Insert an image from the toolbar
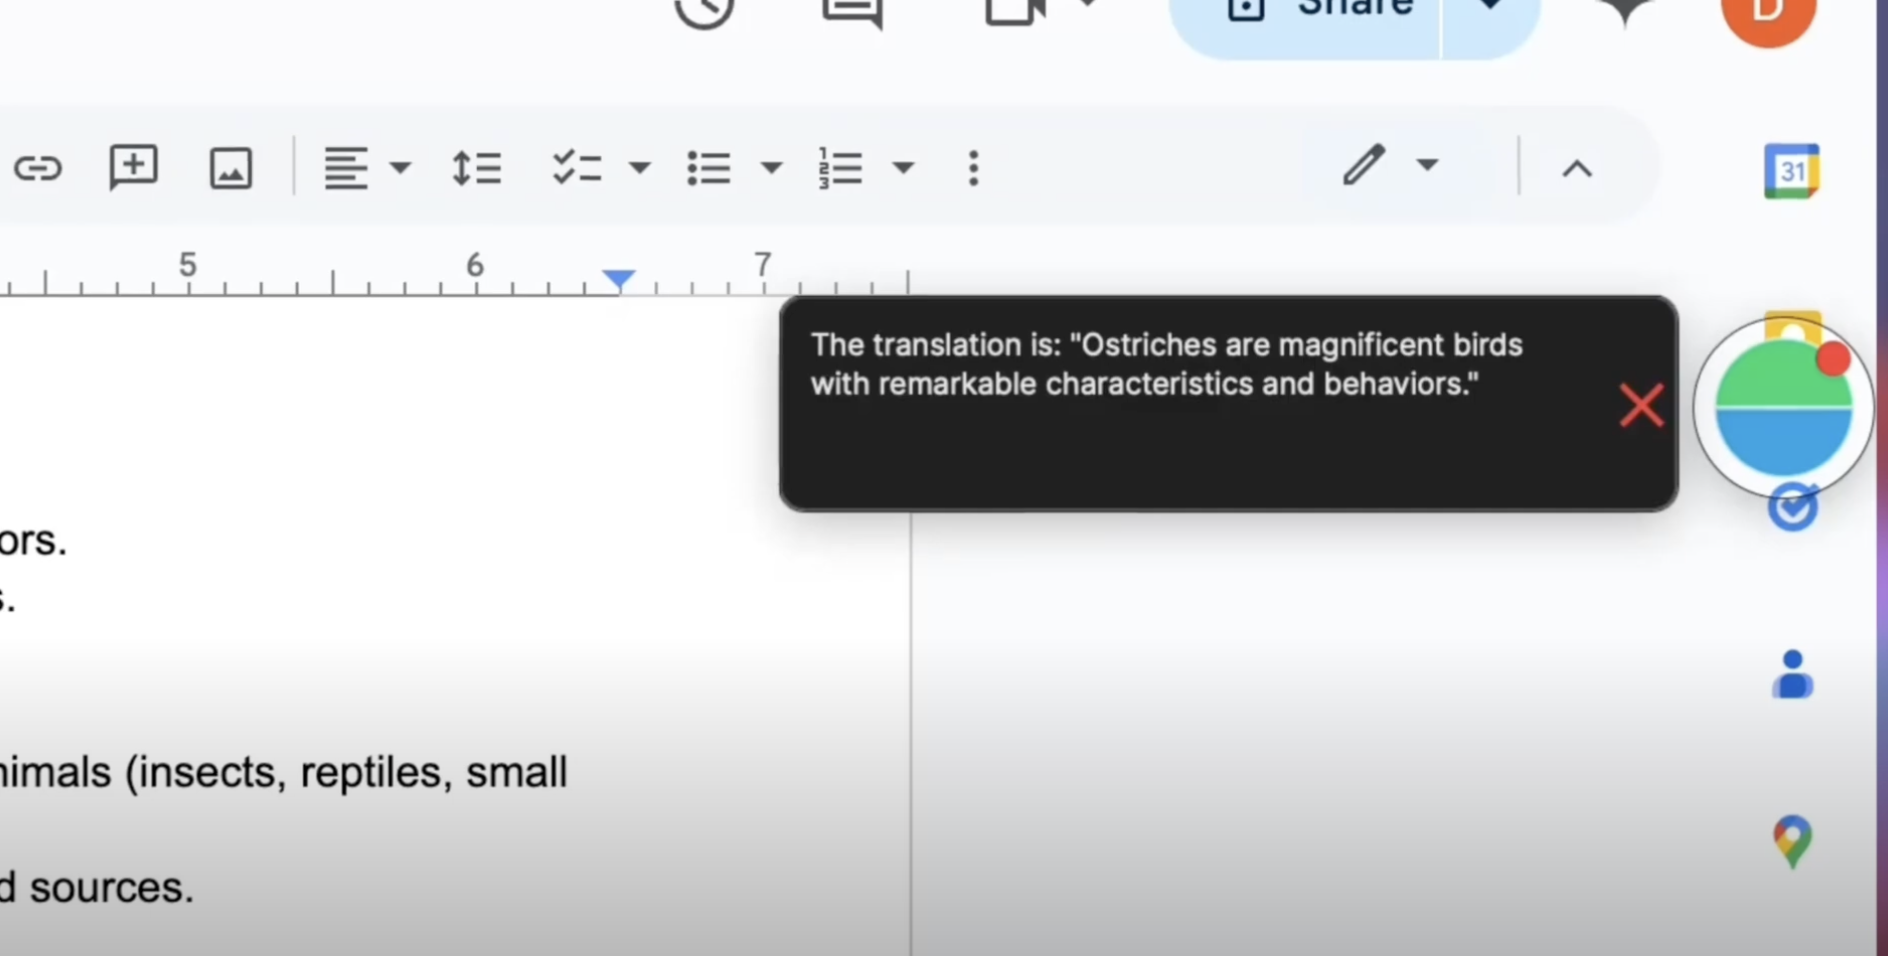 point(230,168)
